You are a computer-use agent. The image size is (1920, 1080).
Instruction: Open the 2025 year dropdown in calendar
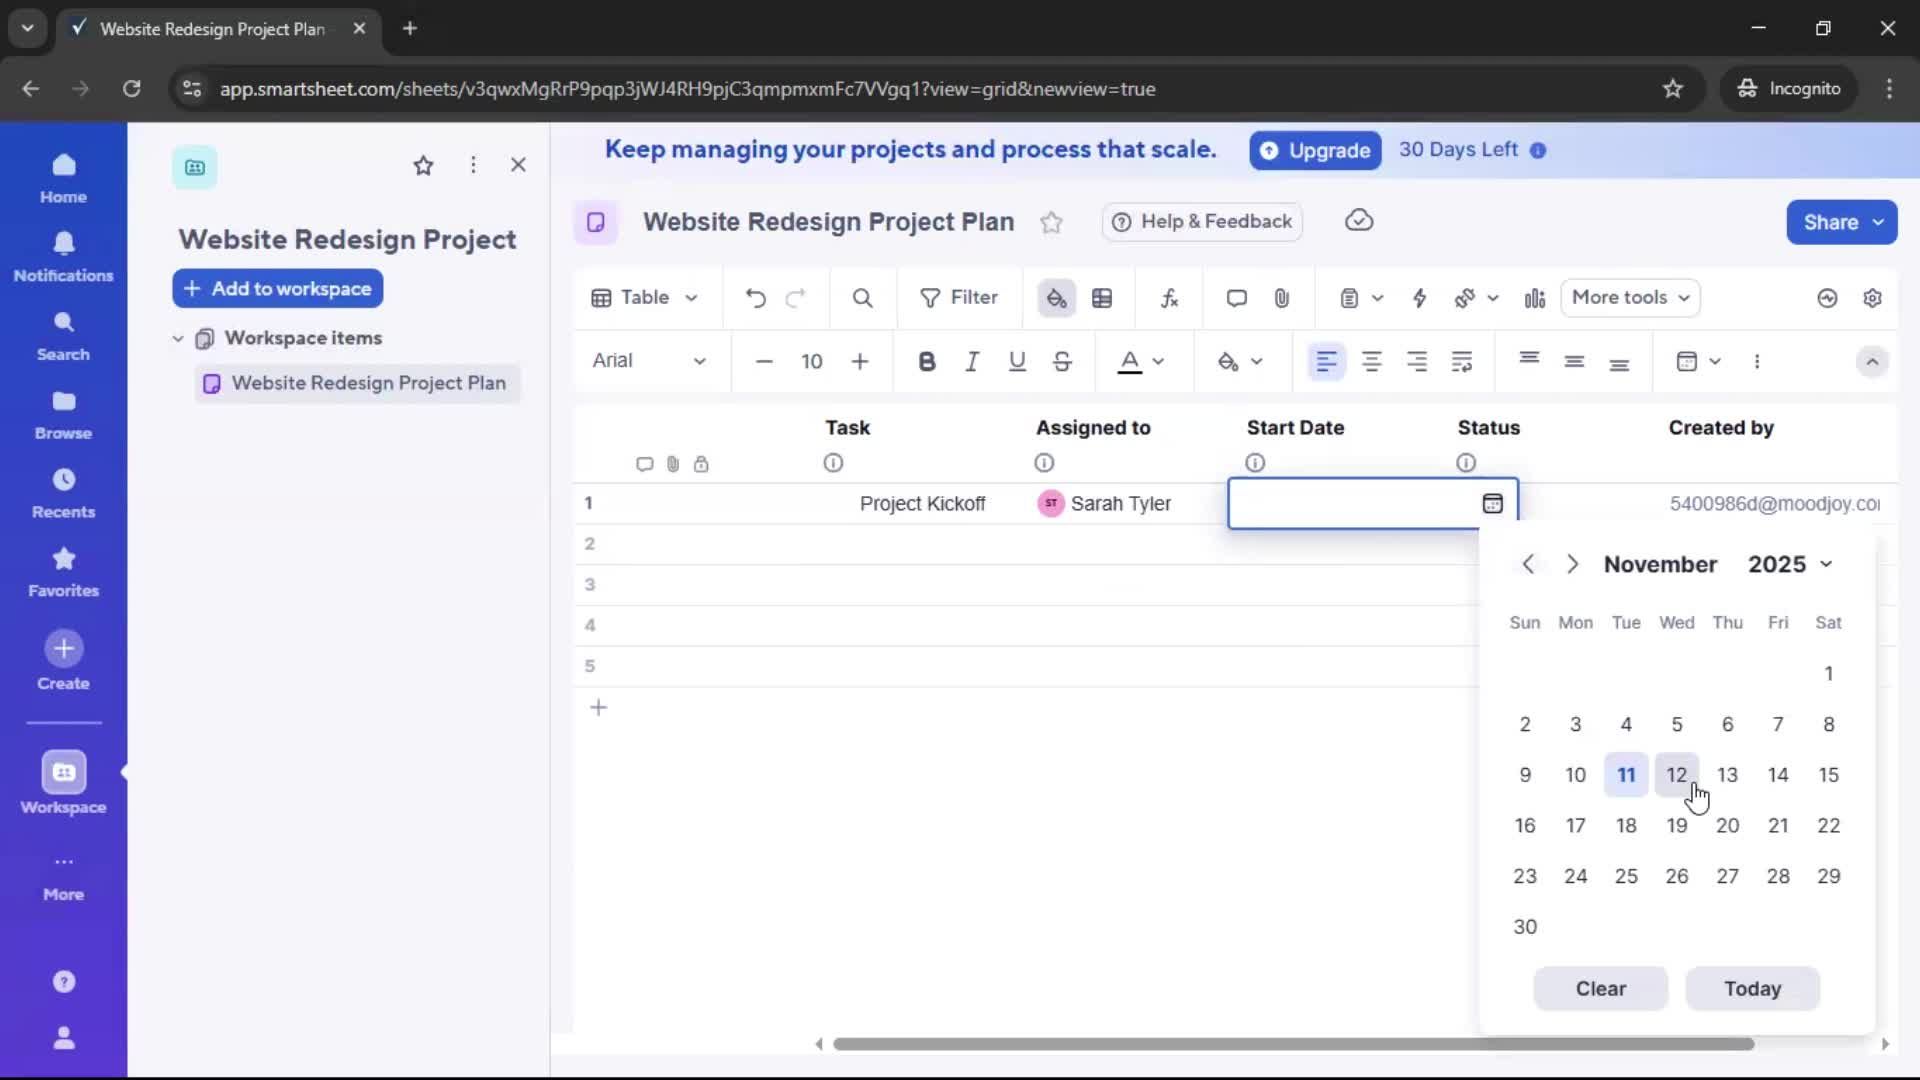pyautogui.click(x=1791, y=564)
